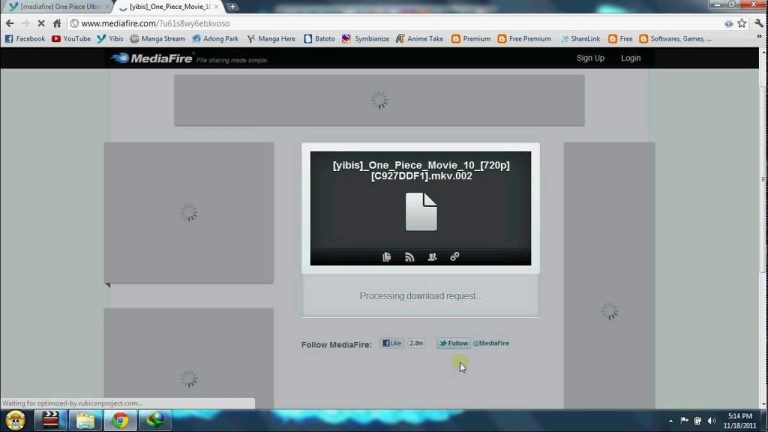Click the Login link
Viewport: 768px width, 432px height.
tap(631, 58)
